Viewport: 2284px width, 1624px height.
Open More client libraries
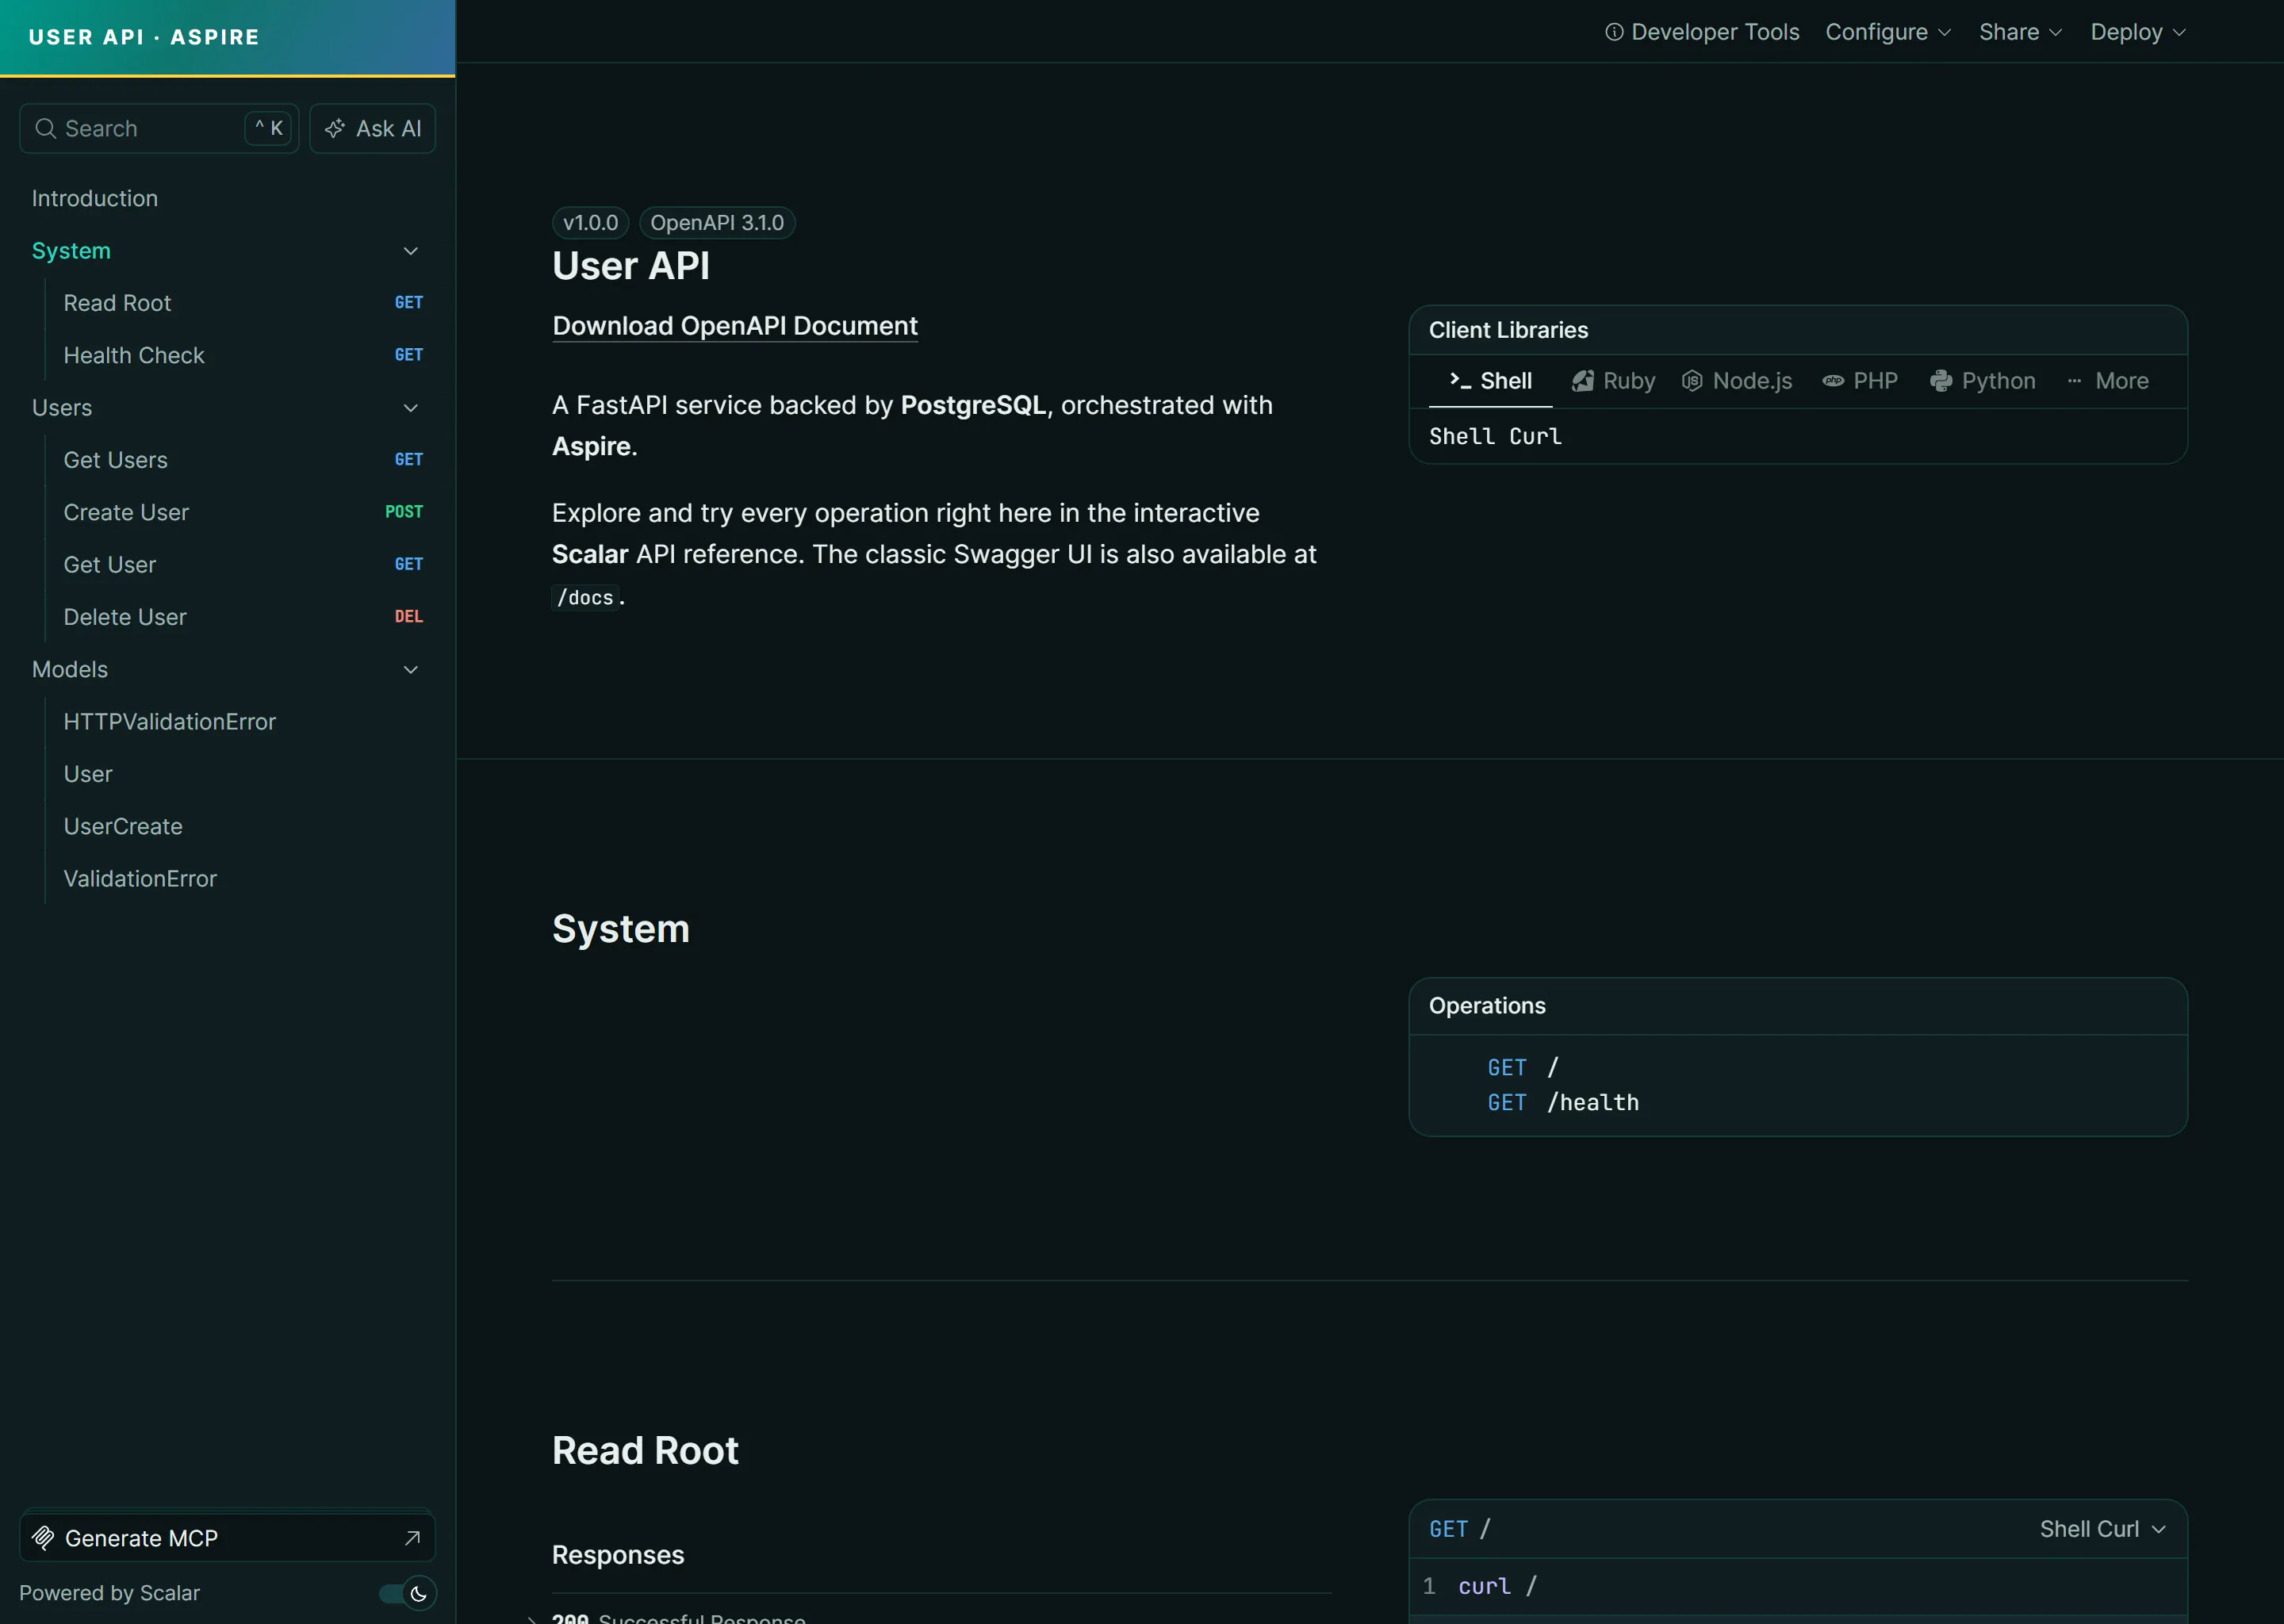point(2108,381)
